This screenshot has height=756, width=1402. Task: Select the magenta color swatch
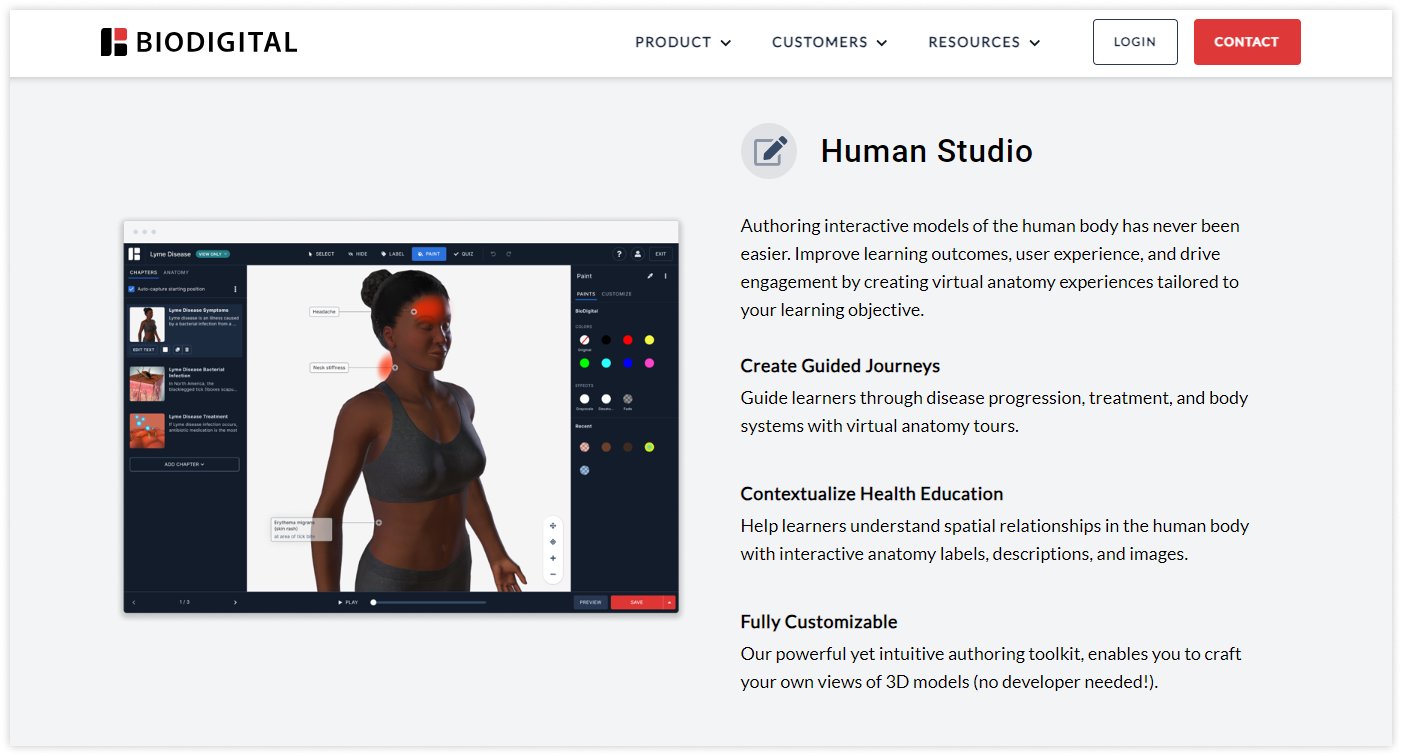pyautogui.click(x=649, y=363)
